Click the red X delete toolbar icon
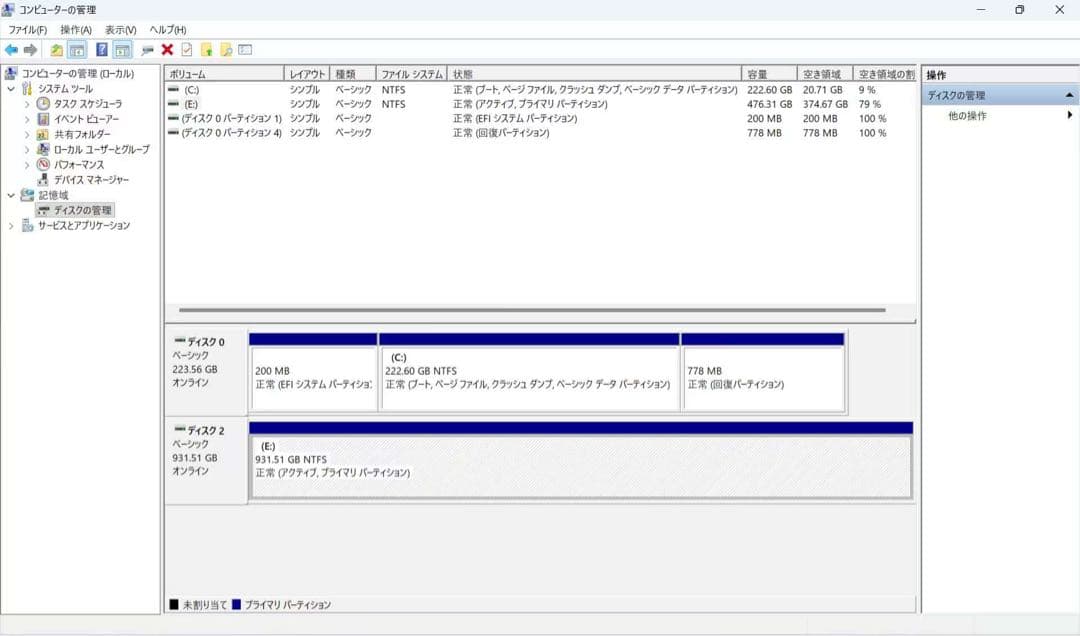The image size is (1080, 636). (166, 50)
